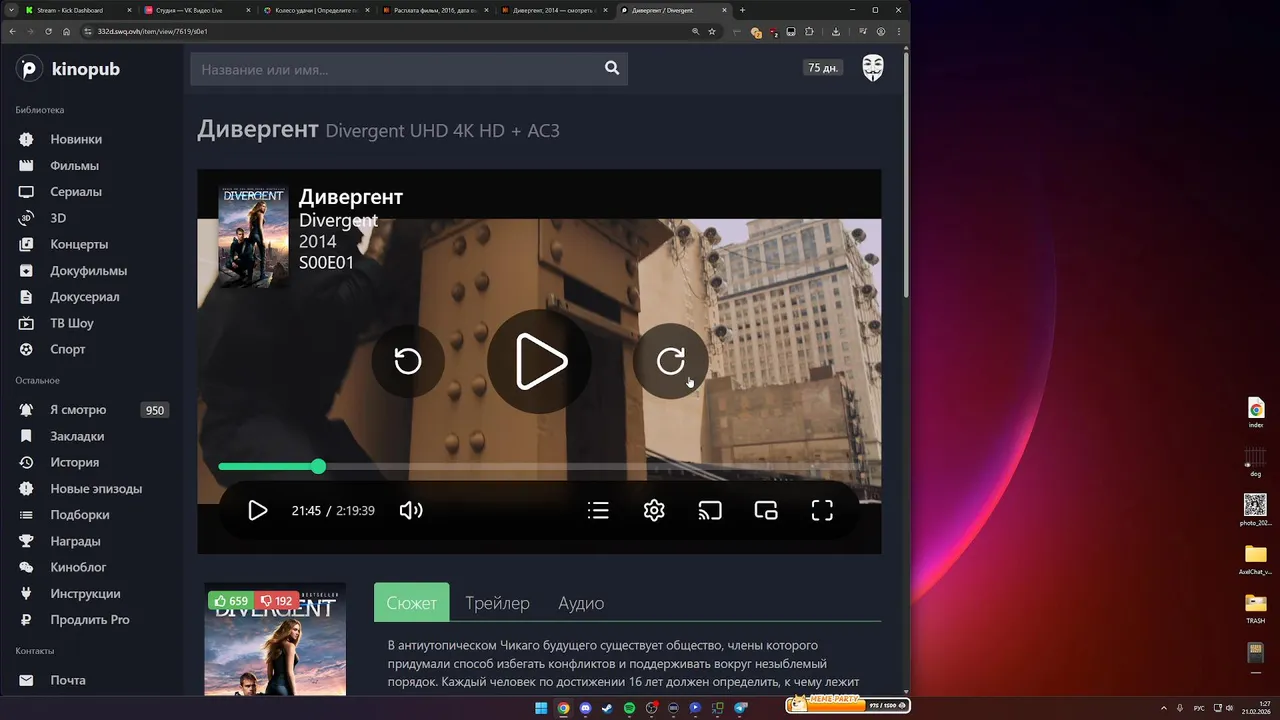Open Концерты category
This screenshot has height=720, width=1280.
point(79,244)
